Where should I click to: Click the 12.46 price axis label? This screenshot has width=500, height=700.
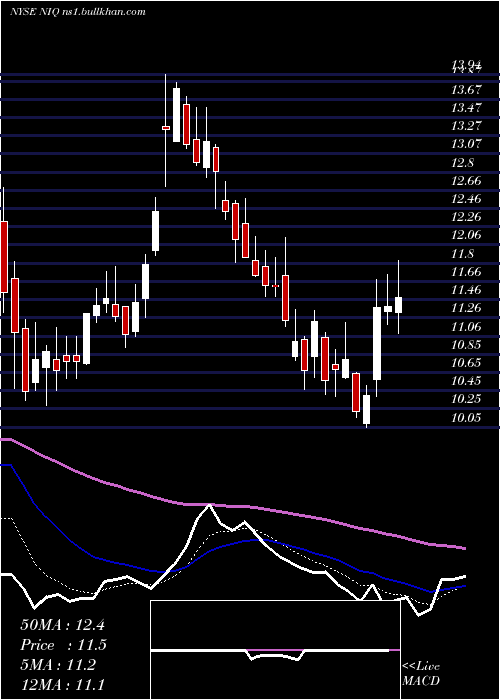tap(467, 199)
